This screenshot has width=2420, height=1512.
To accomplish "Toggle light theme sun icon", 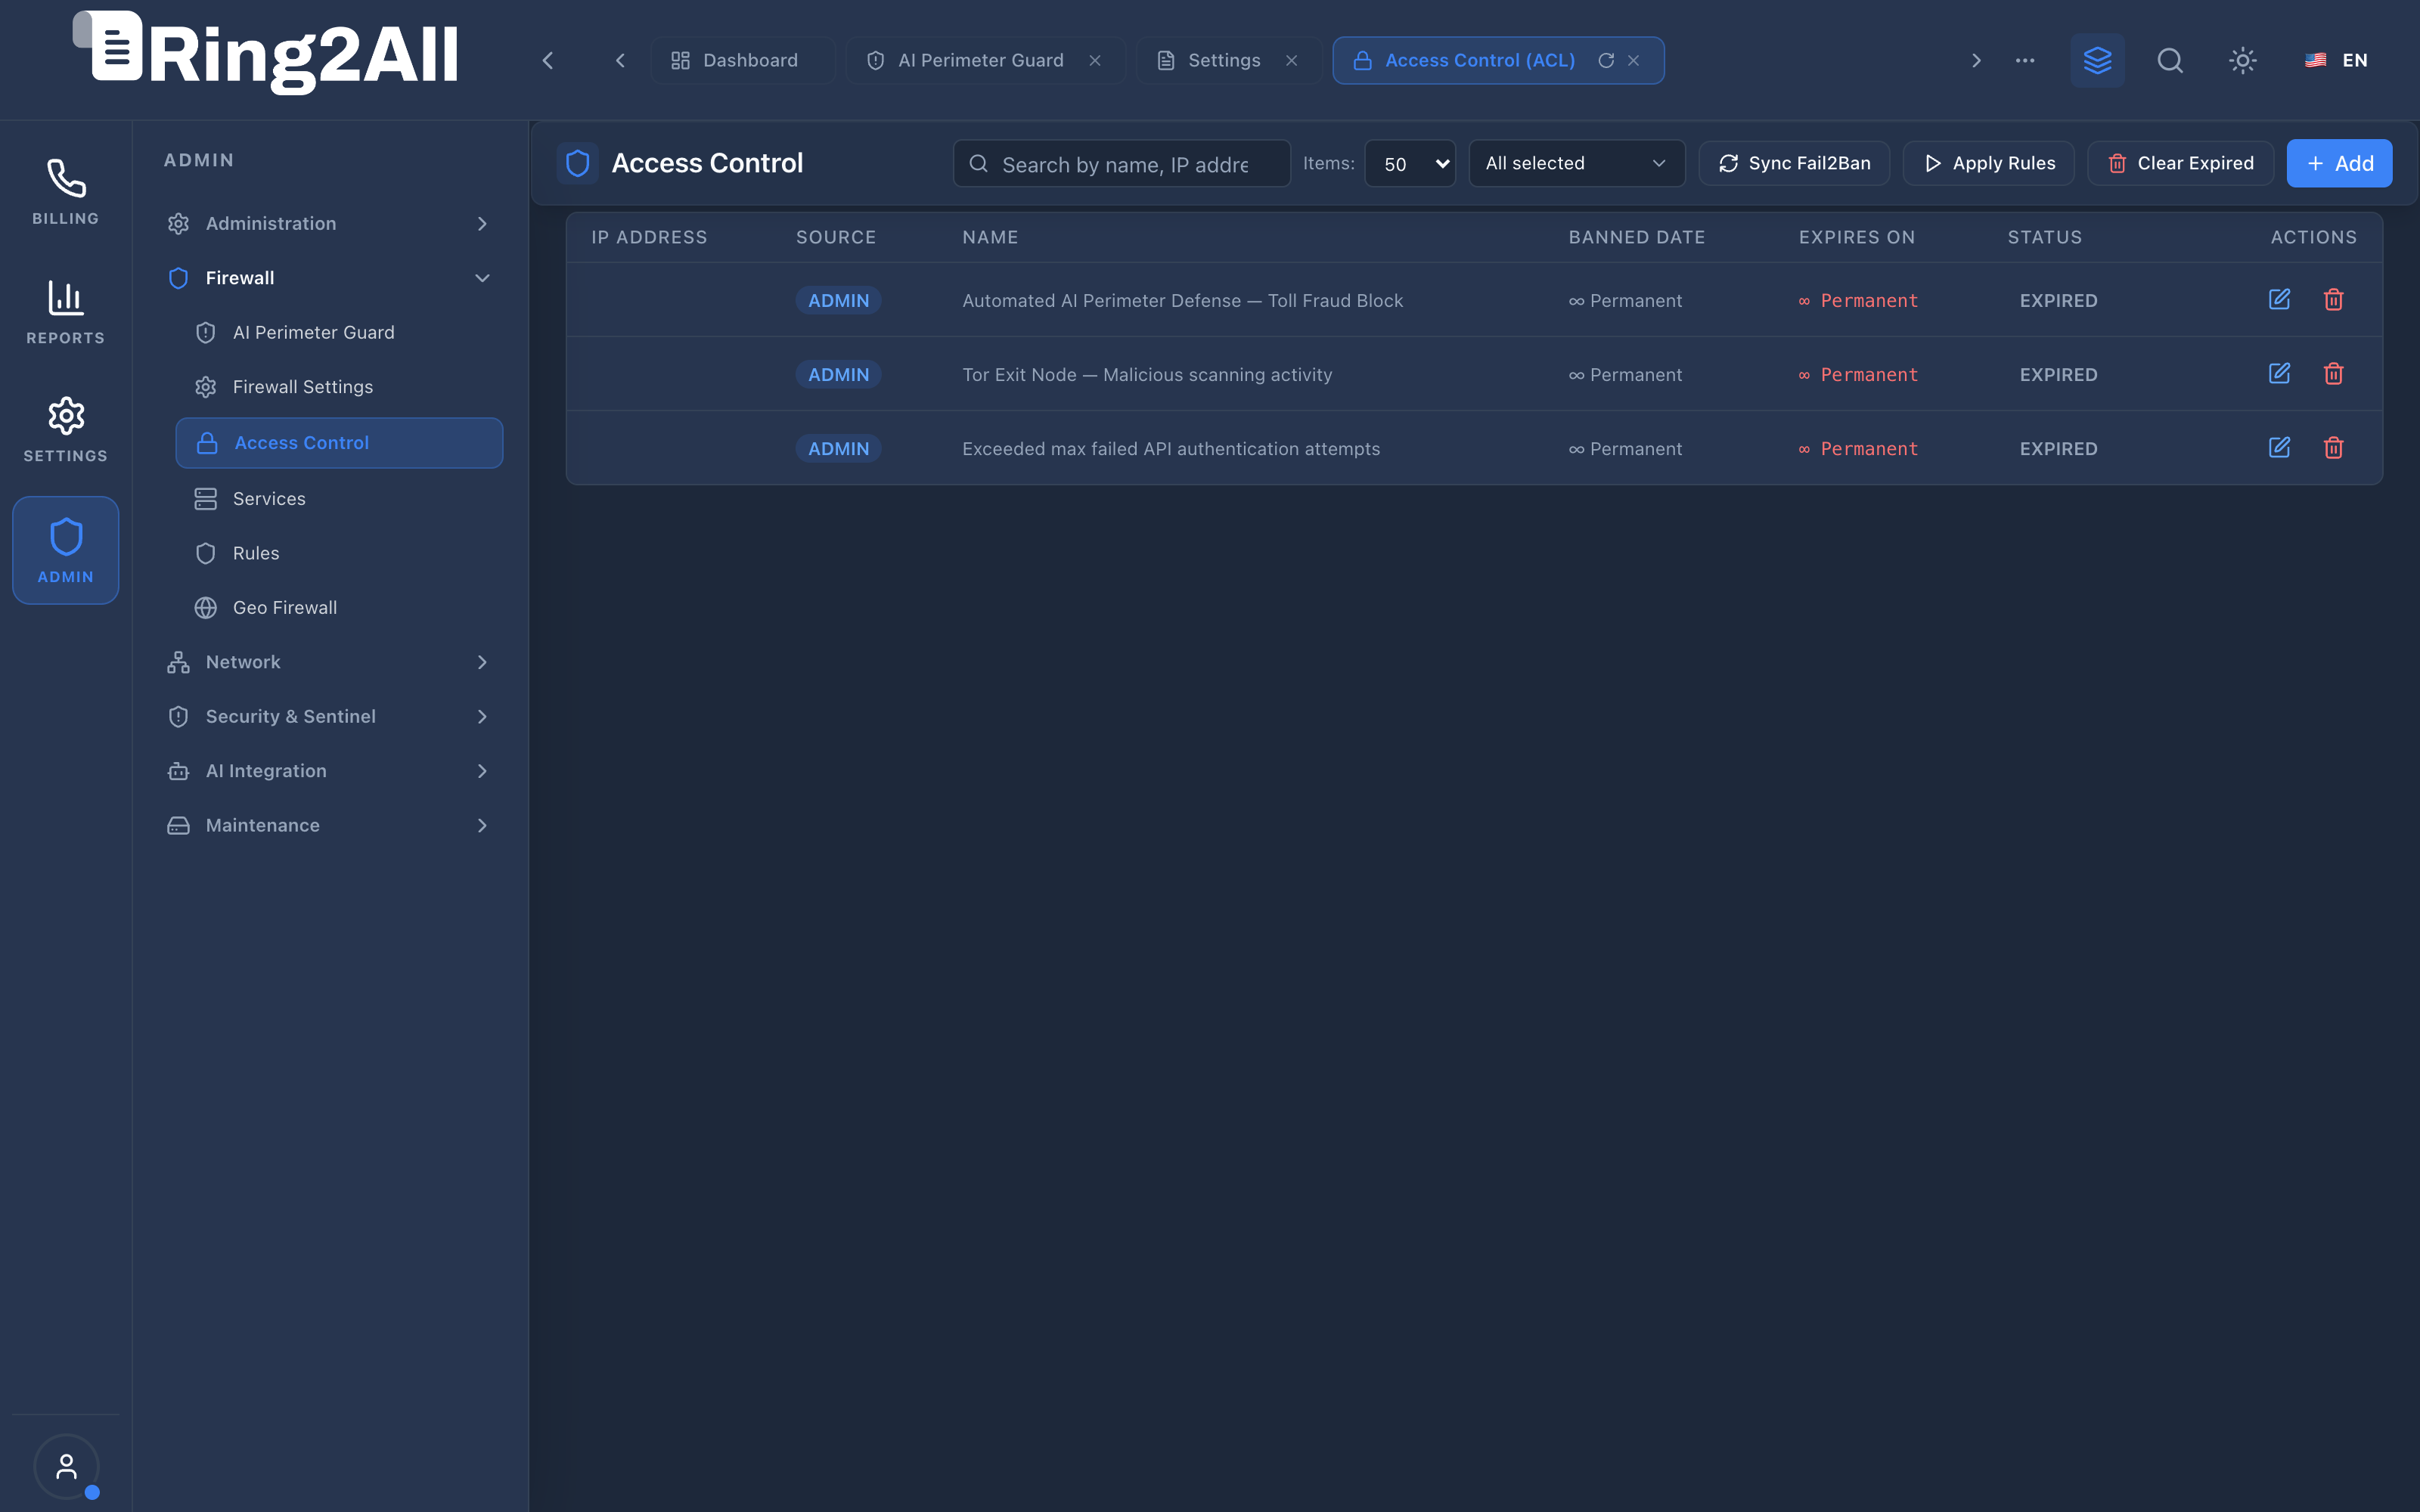I will click(2243, 60).
